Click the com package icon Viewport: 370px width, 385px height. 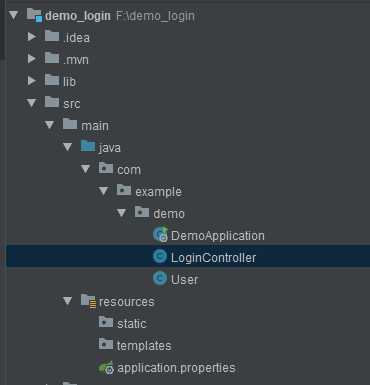click(x=106, y=168)
